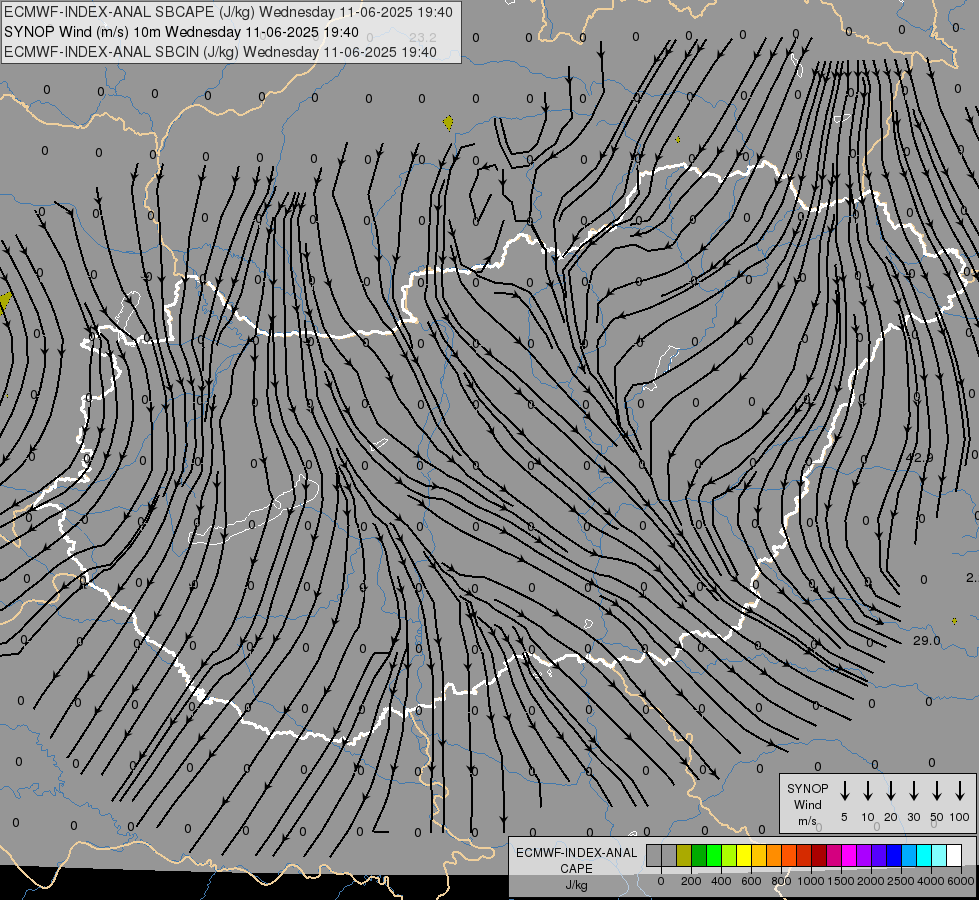979x900 pixels.
Task: Click the 42.9 value on the map
Action: [919, 458]
